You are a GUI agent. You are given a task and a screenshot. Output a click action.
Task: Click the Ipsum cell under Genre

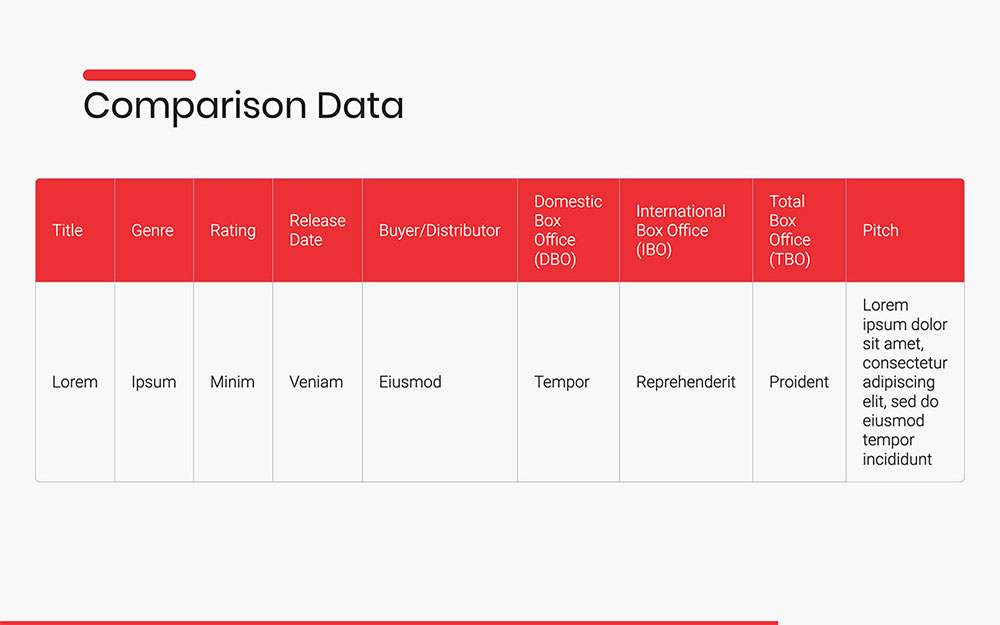pyautogui.click(x=153, y=382)
